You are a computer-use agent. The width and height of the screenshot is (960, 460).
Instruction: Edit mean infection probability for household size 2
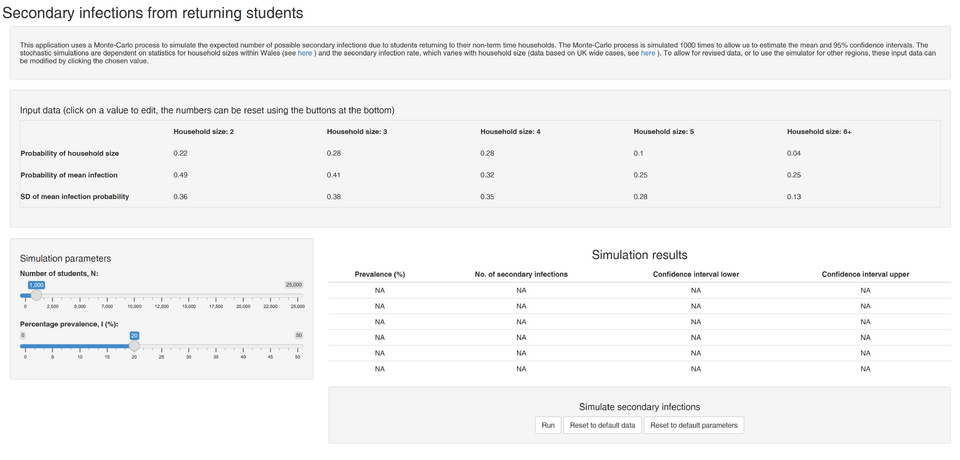point(180,175)
